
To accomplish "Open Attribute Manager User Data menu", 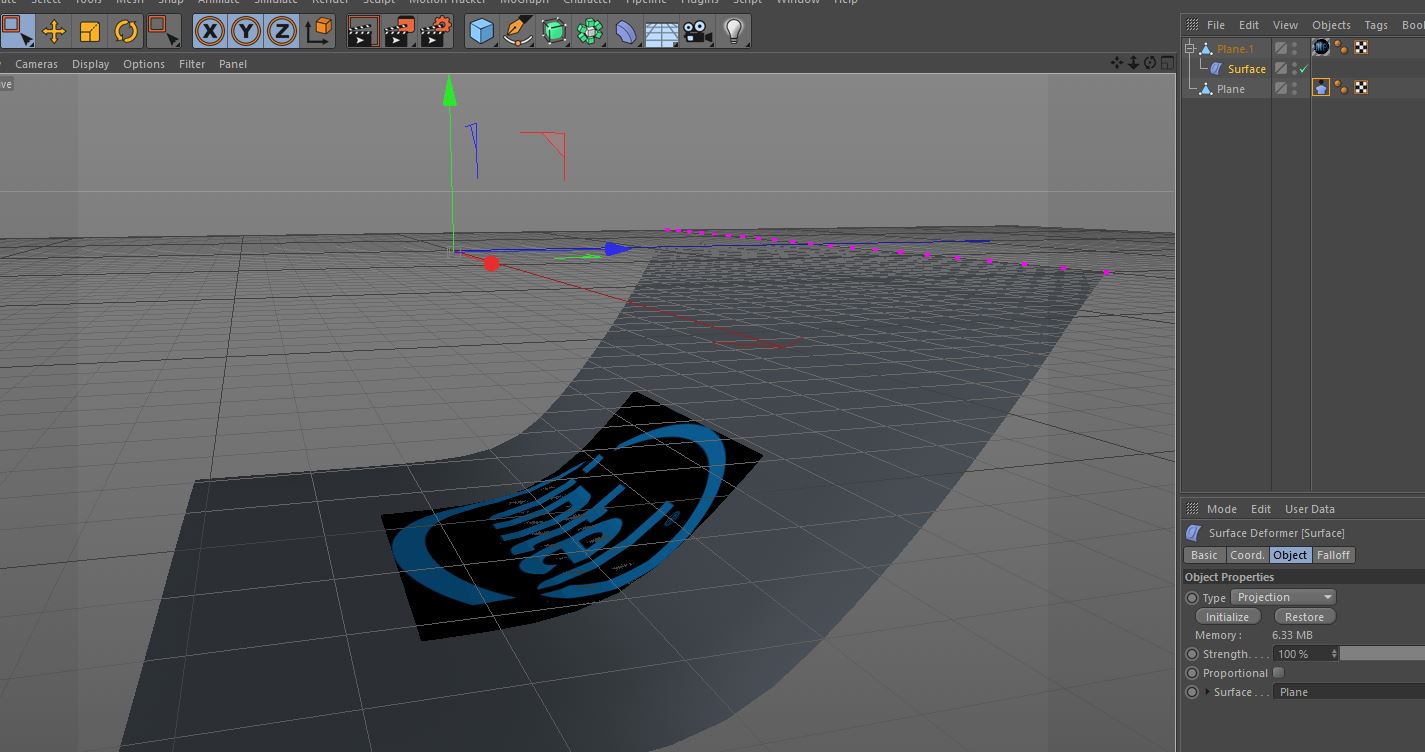I will 1309,509.
